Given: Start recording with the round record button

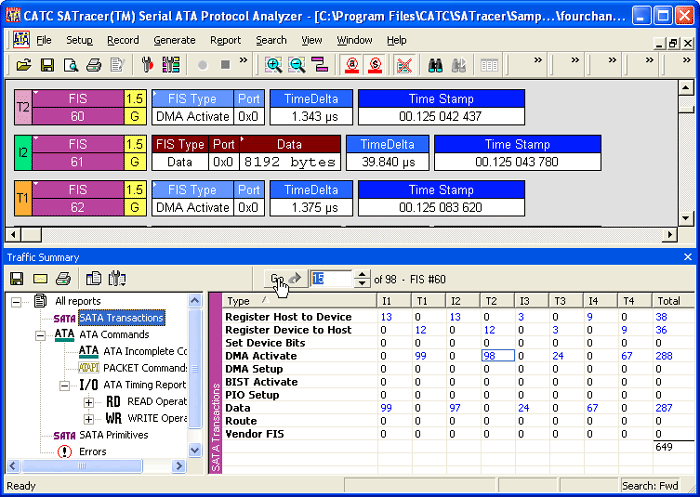Looking at the screenshot, I should coord(202,65).
